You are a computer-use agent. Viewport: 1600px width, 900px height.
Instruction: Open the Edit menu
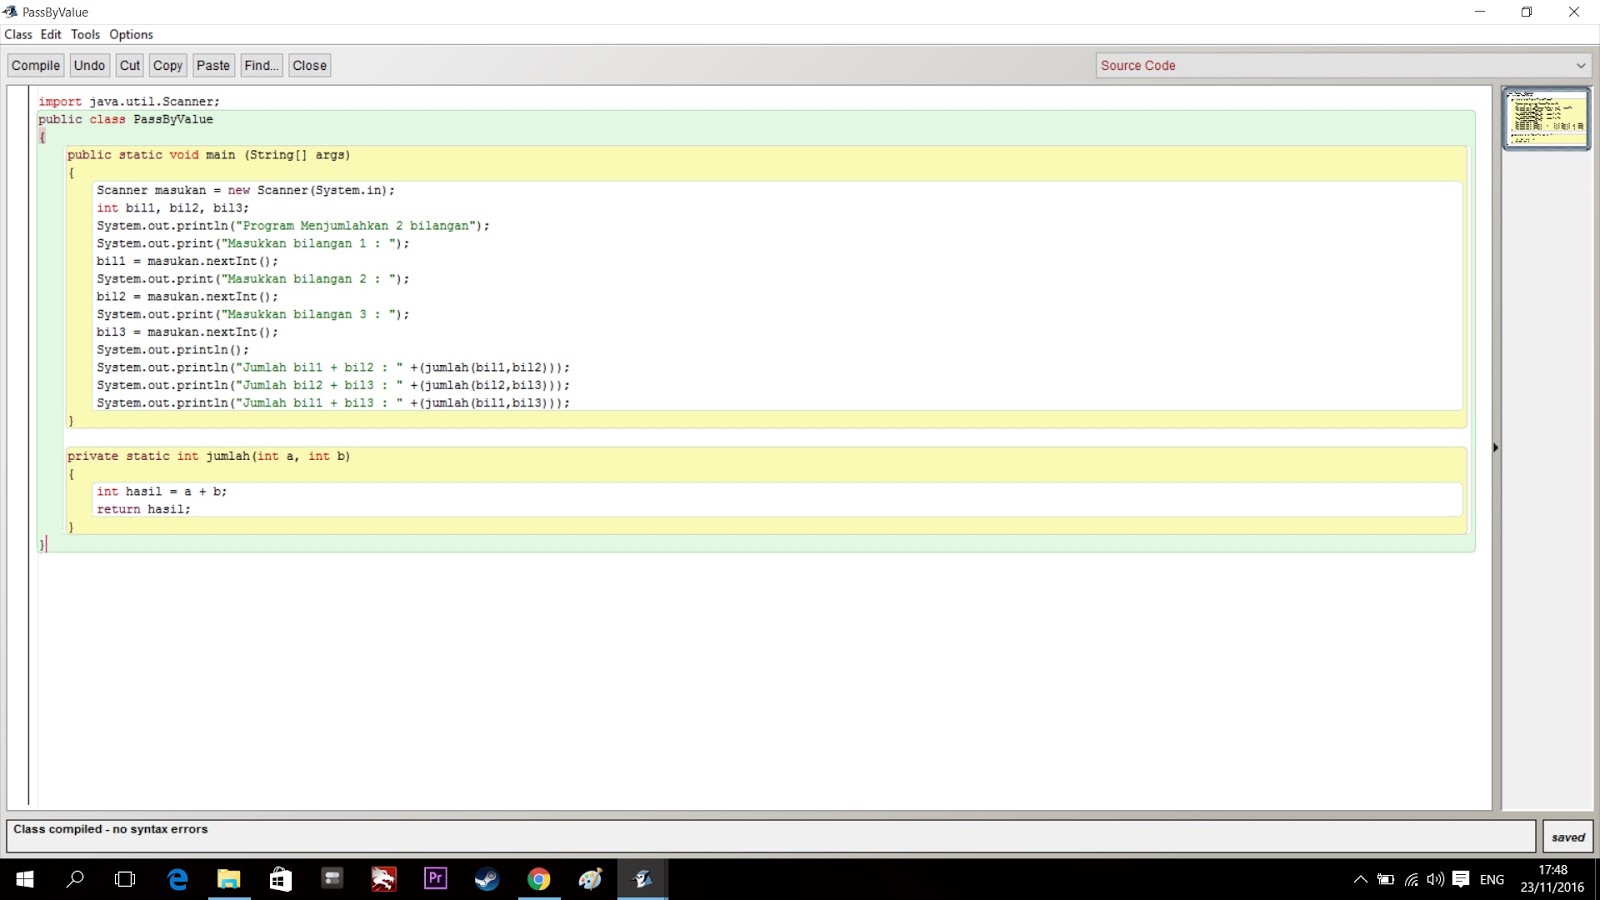51,34
